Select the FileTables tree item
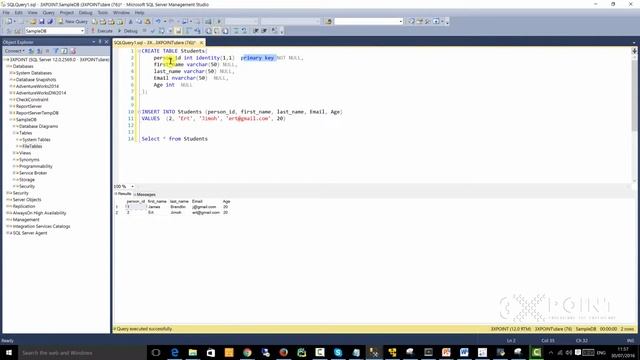640x360 pixels. 32,146
